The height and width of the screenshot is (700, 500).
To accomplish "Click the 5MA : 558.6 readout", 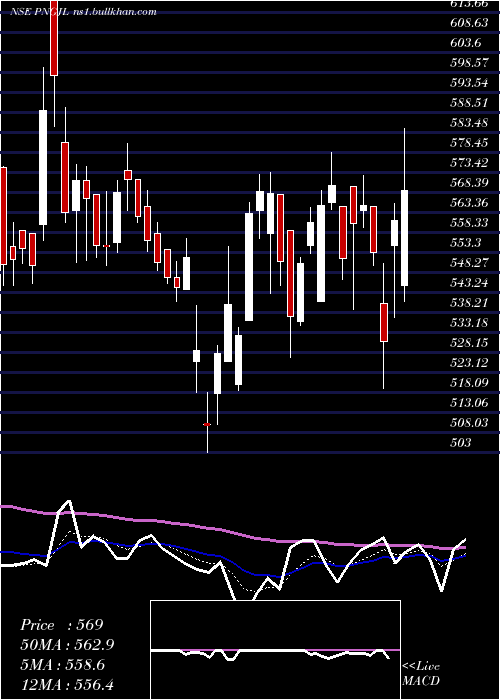I will (62, 665).
